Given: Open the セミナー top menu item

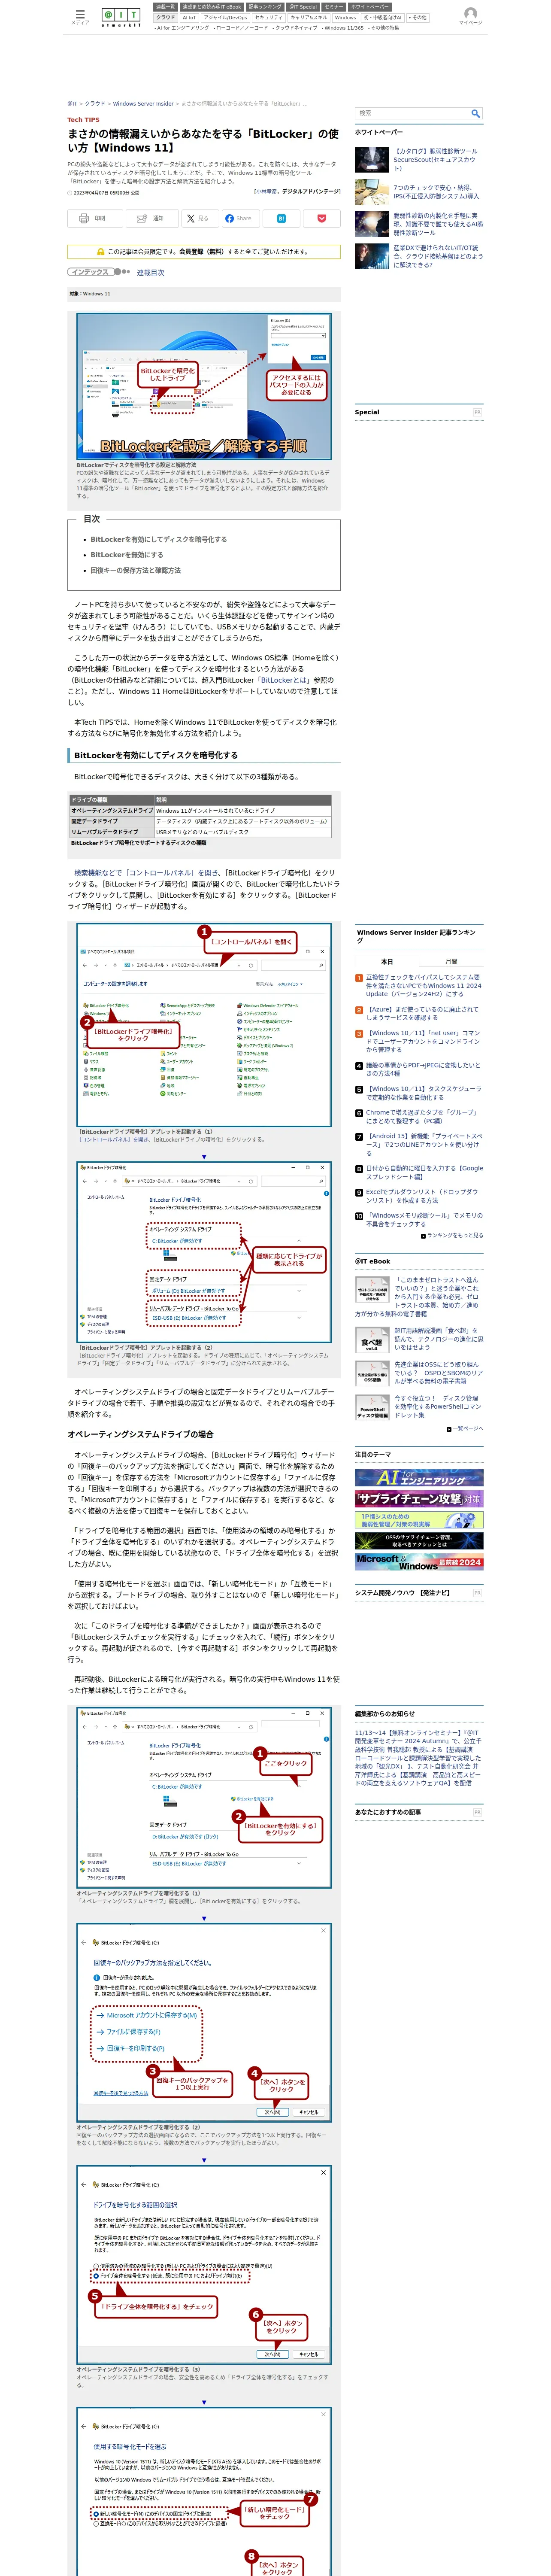Looking at the screenshot, I should point(333,7).
